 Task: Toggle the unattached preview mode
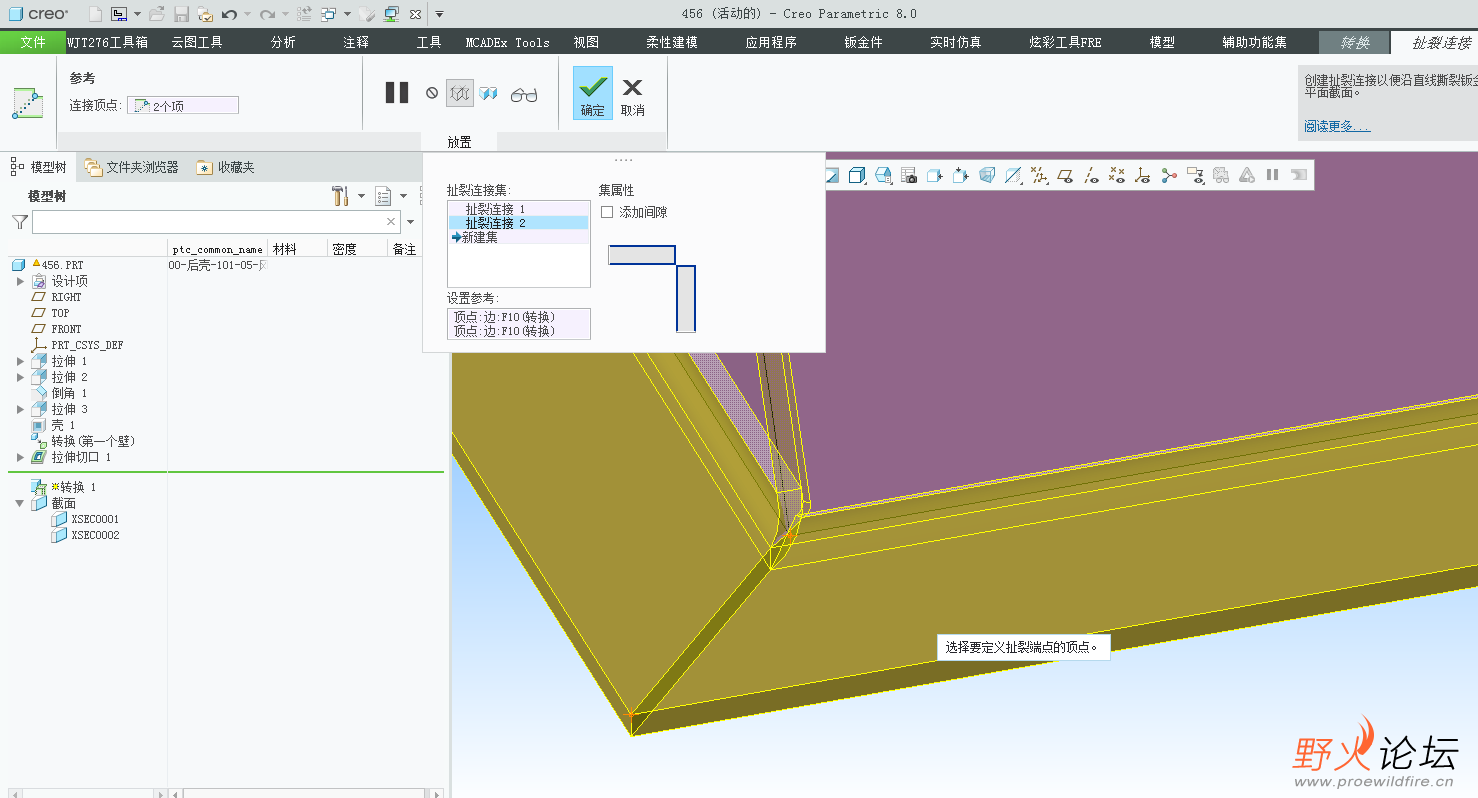460,93
